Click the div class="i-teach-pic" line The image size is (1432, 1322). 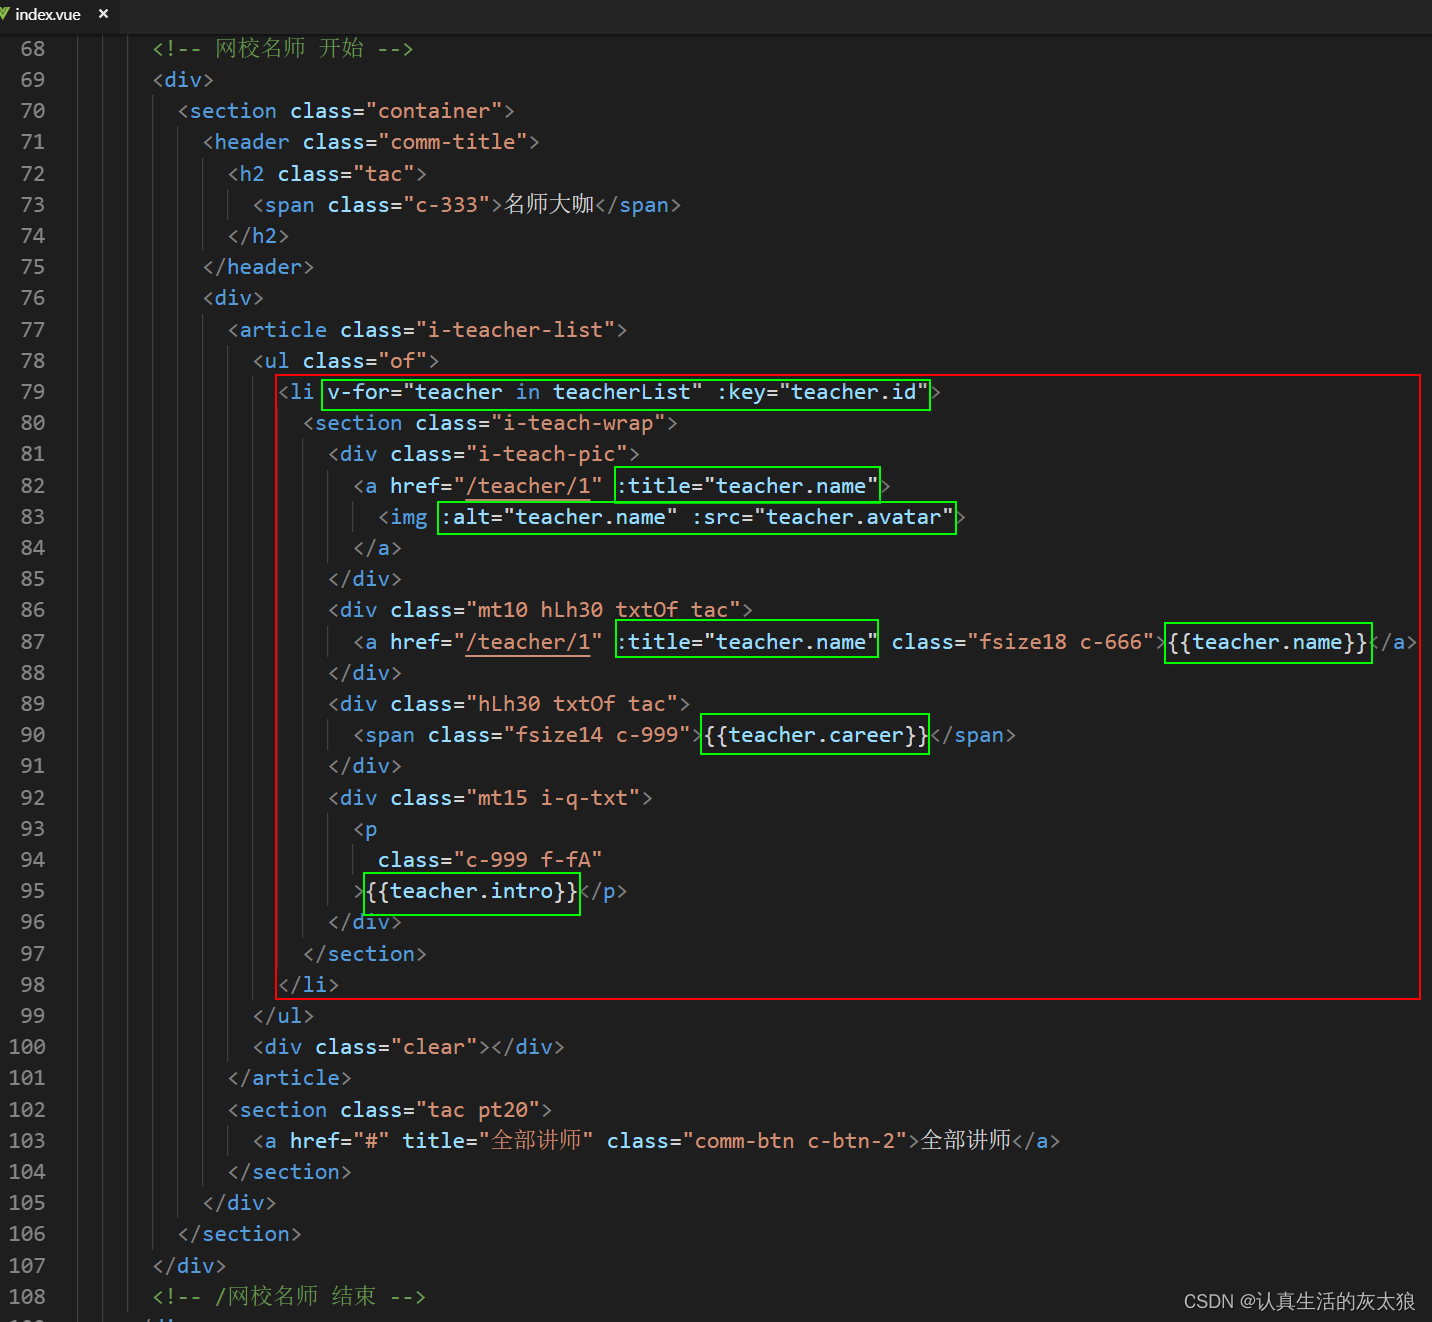coord(484,454)
